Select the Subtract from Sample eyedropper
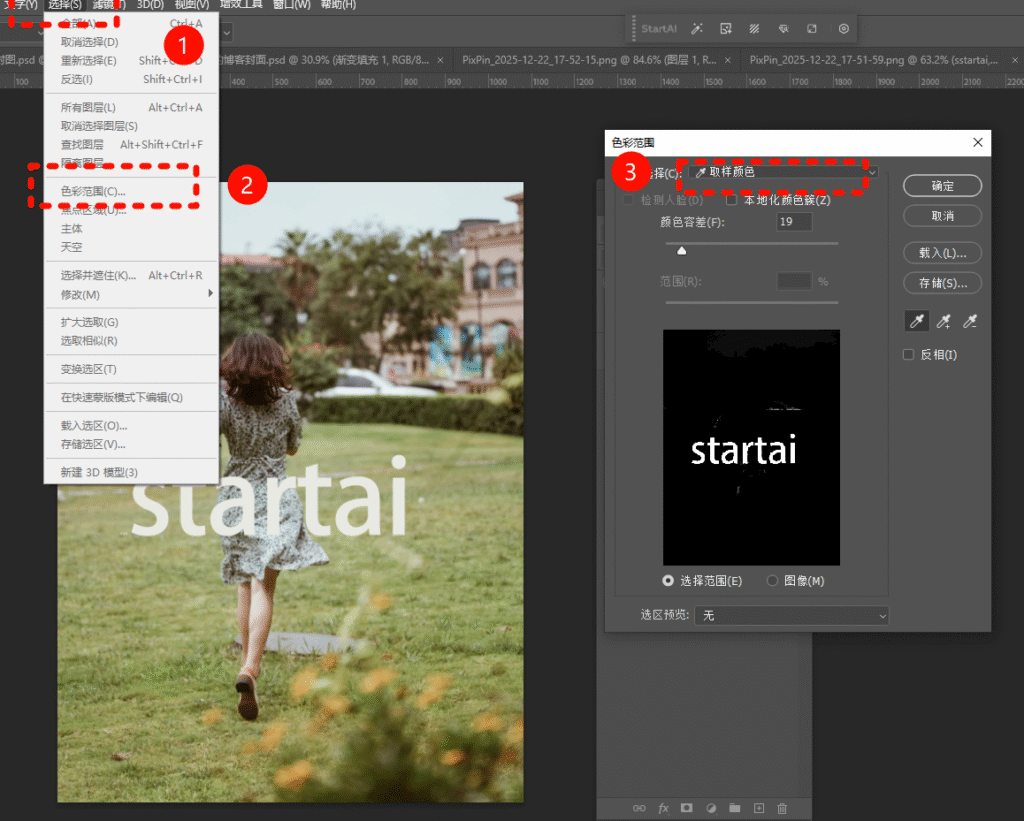This screenshot has width=1024, height=821. click(968, 321)
